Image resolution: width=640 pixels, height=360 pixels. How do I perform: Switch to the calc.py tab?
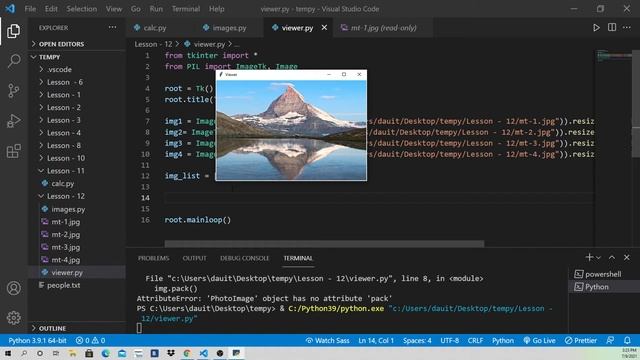pos(155,28)
